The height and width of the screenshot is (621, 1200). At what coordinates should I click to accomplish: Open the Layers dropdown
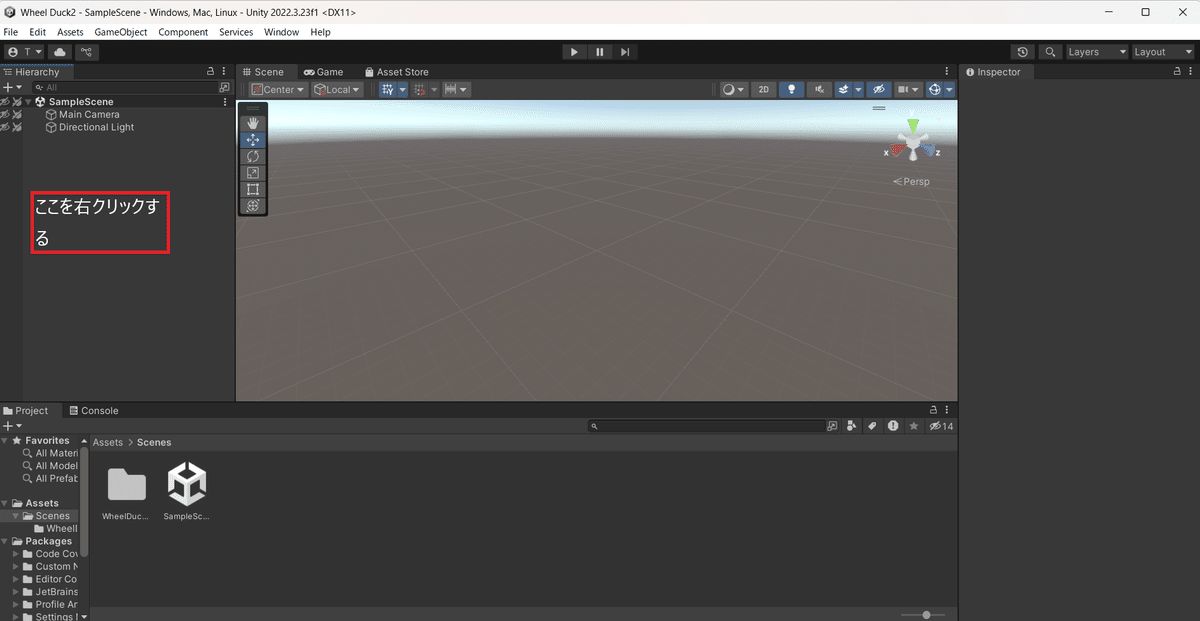[1097, 52]
